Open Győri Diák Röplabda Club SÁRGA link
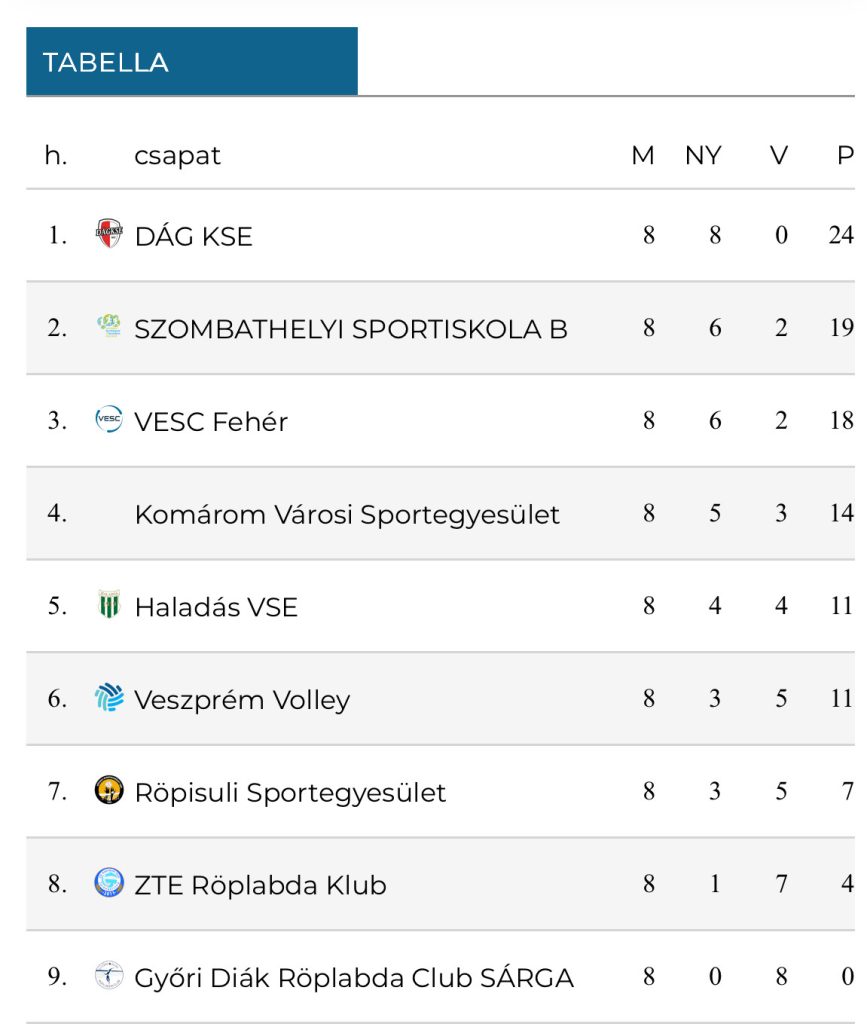 tap(354, 978)
